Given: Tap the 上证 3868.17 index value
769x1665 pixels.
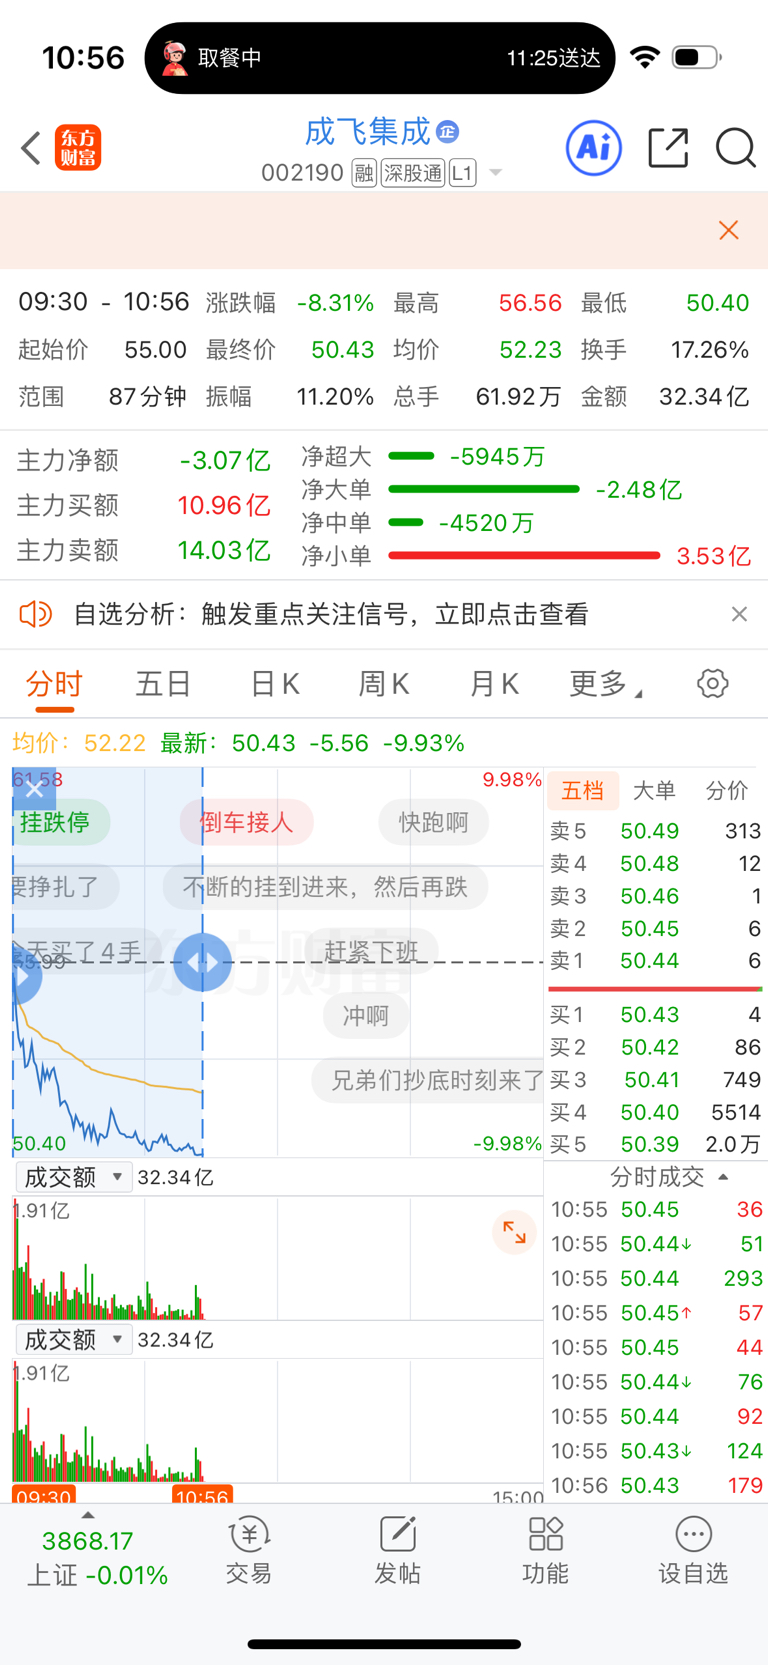Looking at the screenshot, I should coord(88,1541).
